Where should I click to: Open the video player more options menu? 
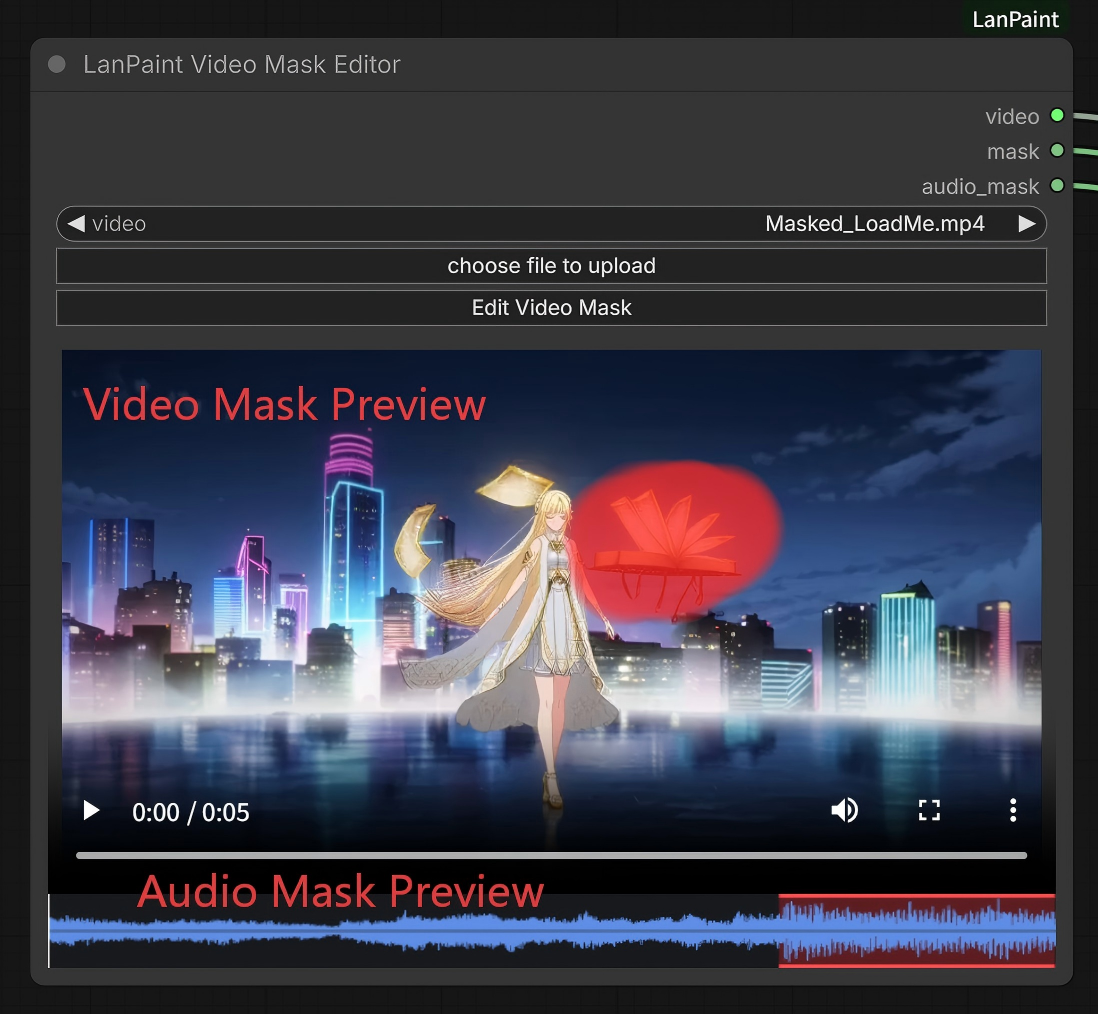click(x=1013, y=810)
